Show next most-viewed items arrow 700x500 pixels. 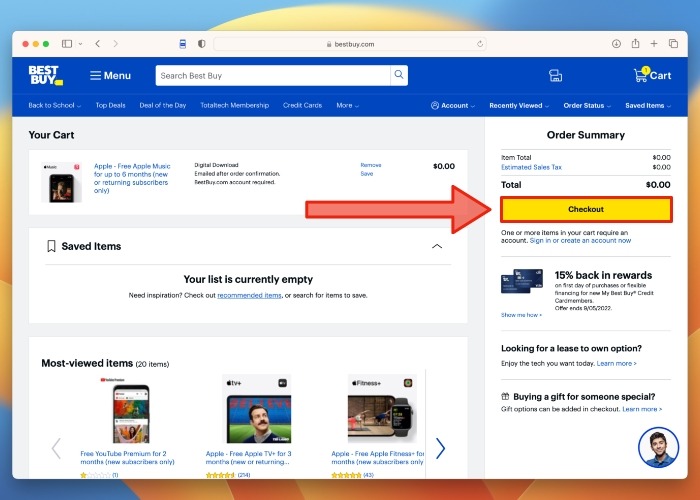[440, 448]
